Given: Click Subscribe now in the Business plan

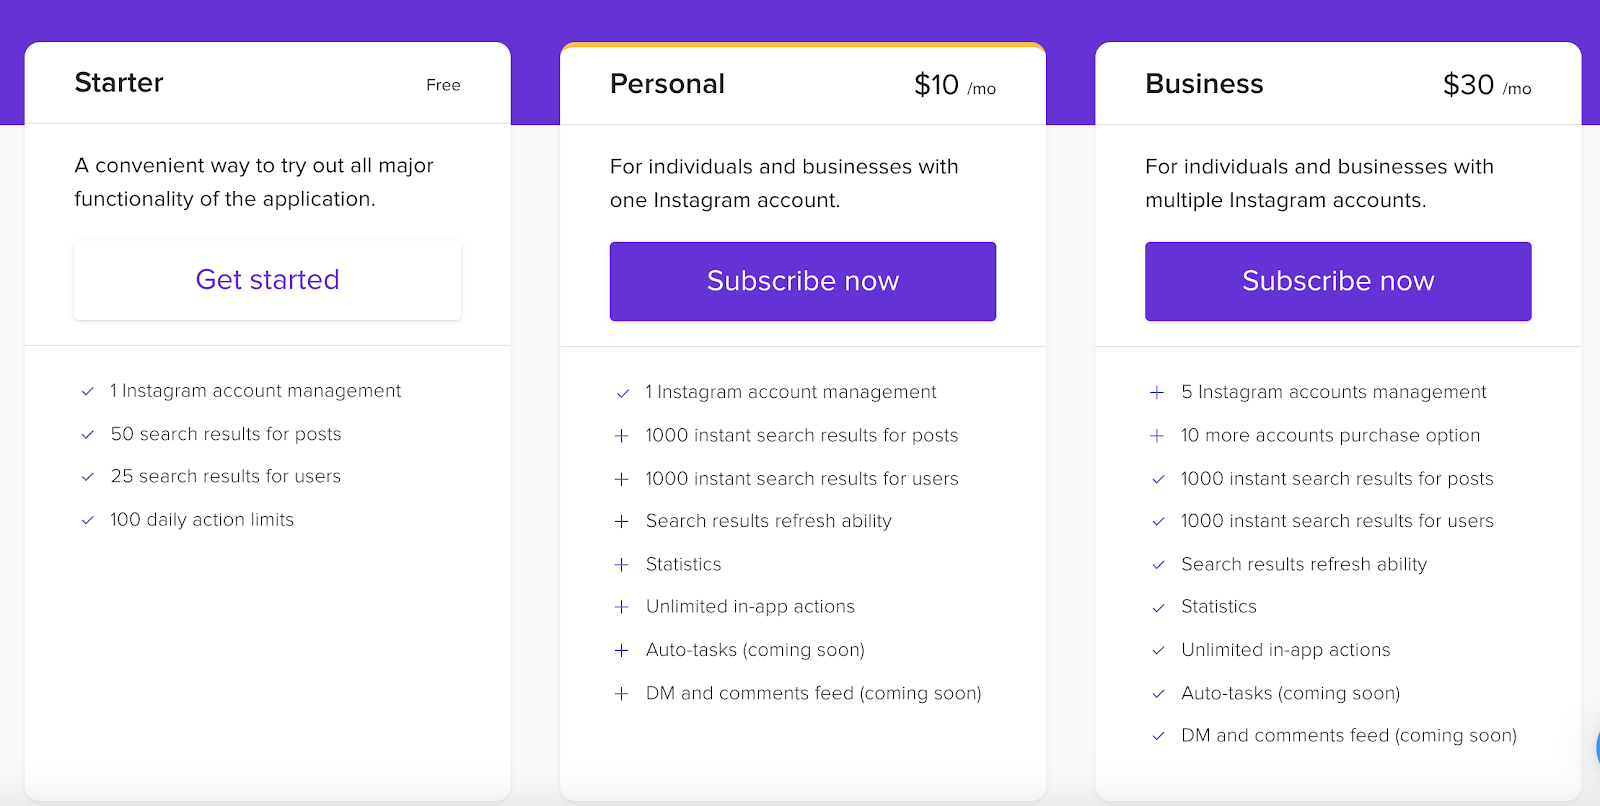Looking at the screenshot, I should 1337,281.
